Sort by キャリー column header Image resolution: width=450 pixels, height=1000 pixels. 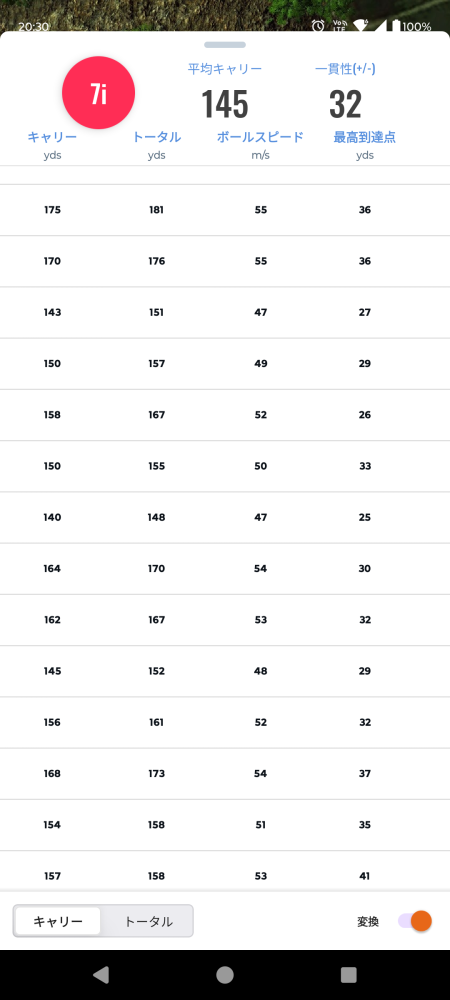pos(52,137)
